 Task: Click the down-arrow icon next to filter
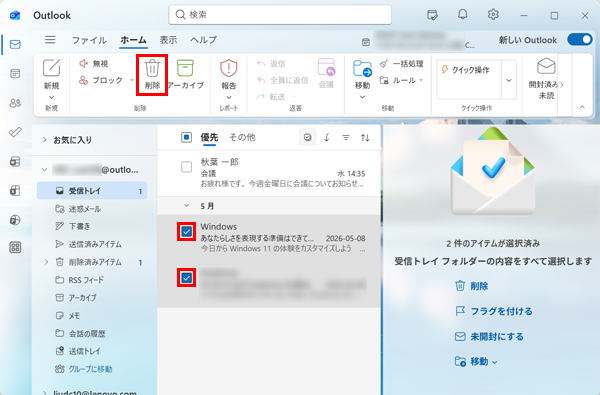pyautogui.click(x=327, y=137)
